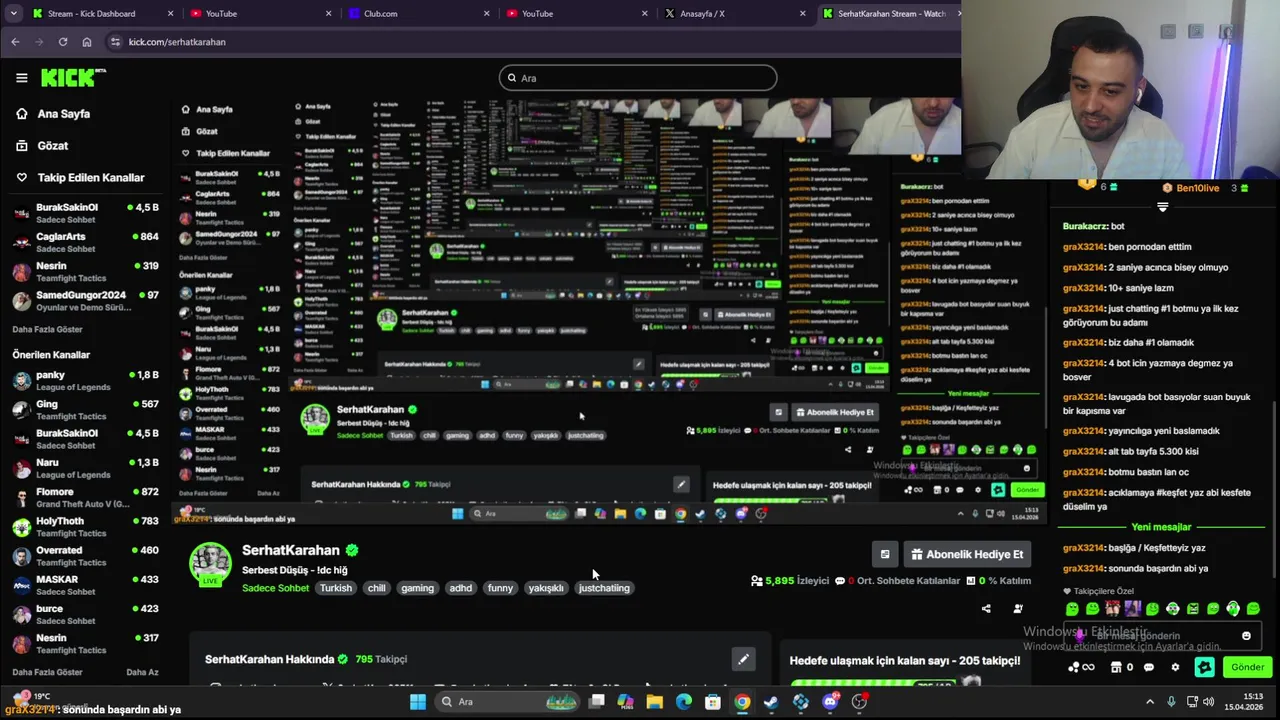
Task: Open Task View on the taskbar
Action: pos(596,702)
